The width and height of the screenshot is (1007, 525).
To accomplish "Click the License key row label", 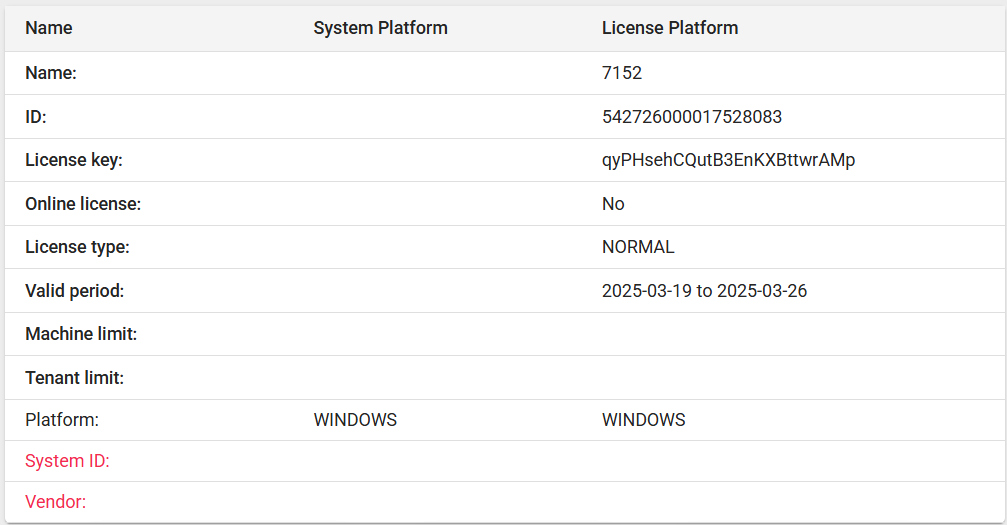I will (74, 160).
